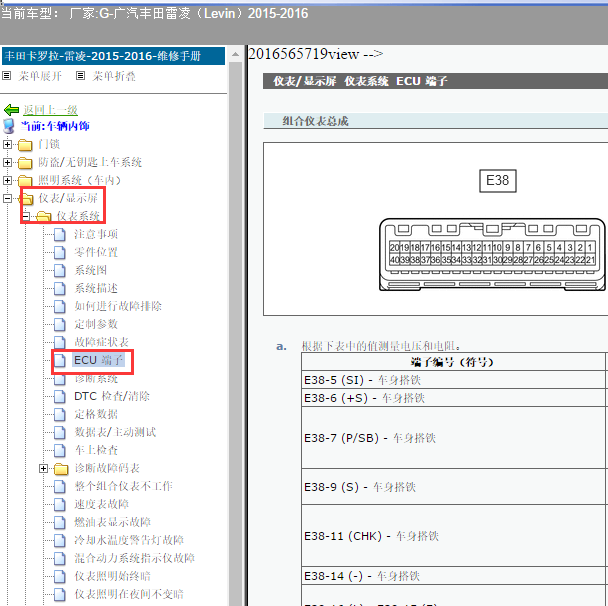Select the 仪表系统 folder node

[x=78, y=216]
